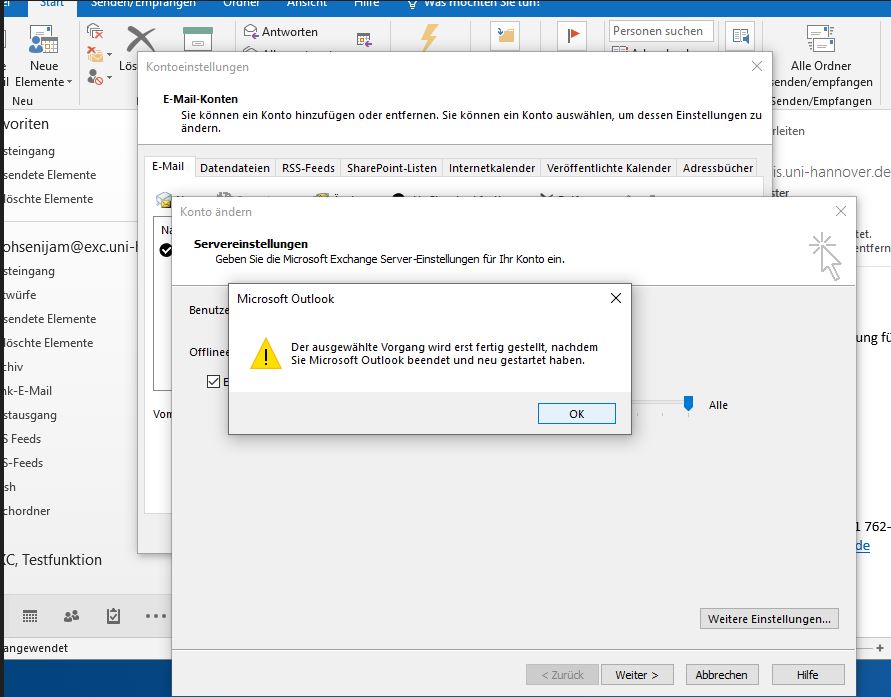
Task: Click the Junk person-blocked icon in the ribbon
Action: pos(95,77)
